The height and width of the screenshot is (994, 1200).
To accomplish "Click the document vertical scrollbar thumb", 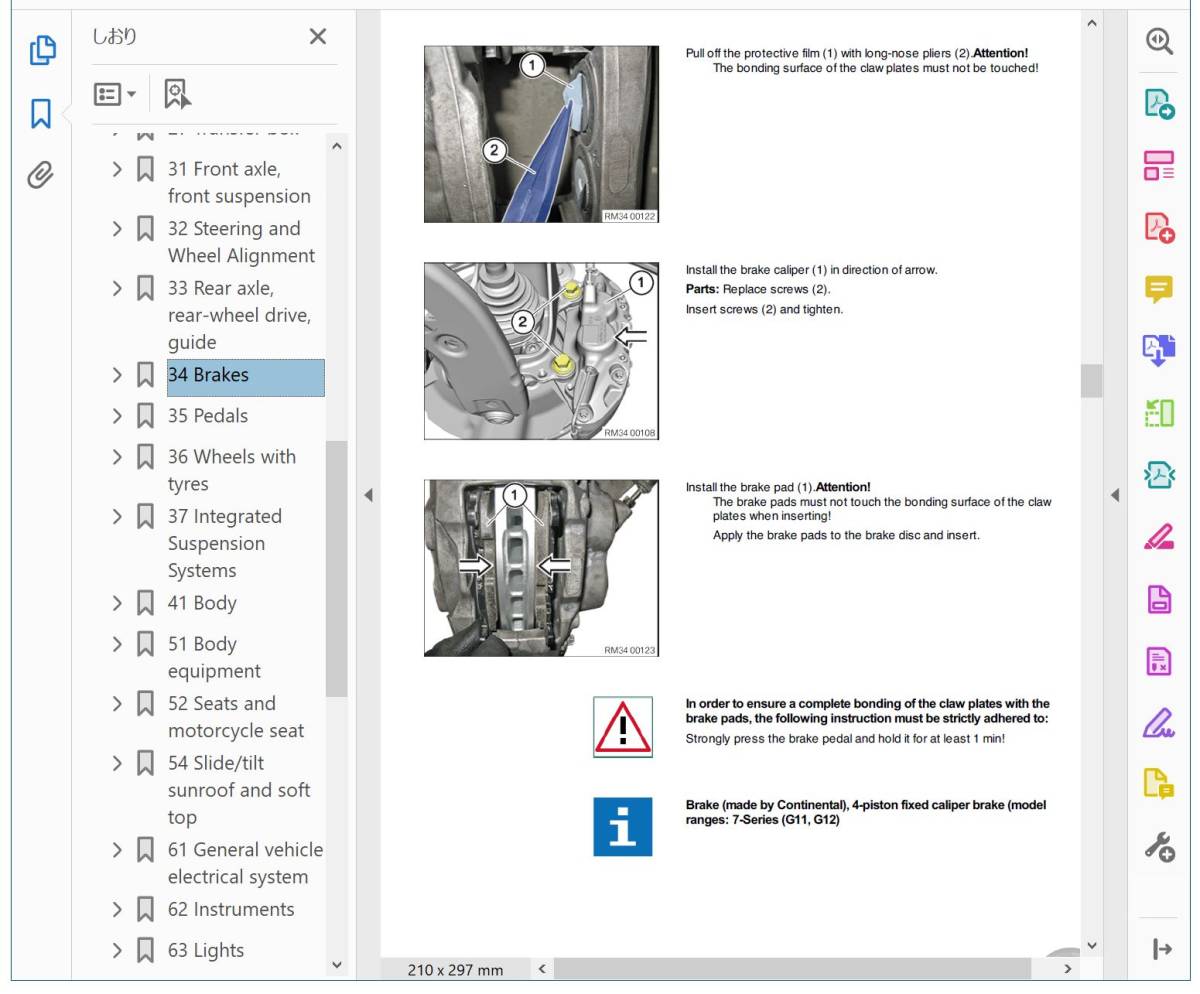I will 1091,381.
